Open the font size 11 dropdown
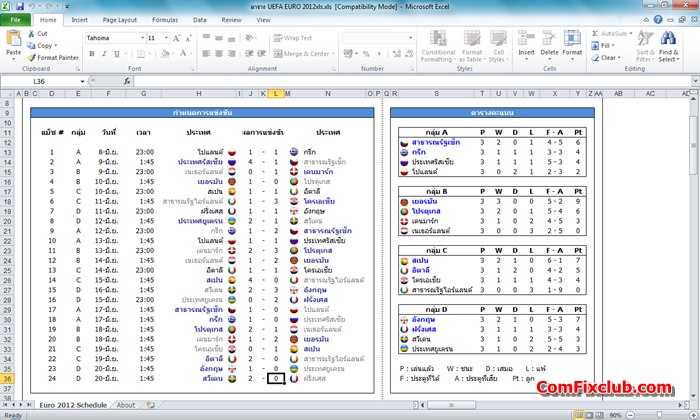 pos(166,38)
